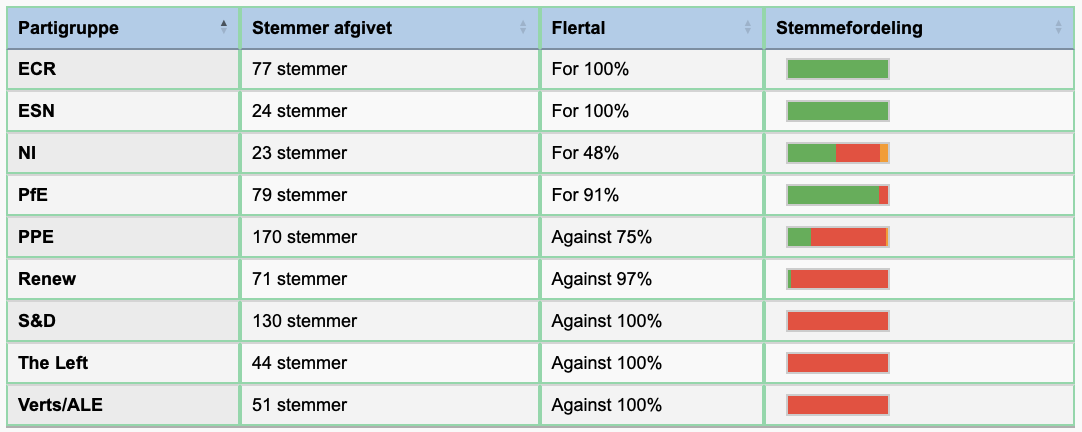Click sort arrows in Stemmefordeling column header
This screenshot has height=432, width=1082.
click(x=1059, y=28)
